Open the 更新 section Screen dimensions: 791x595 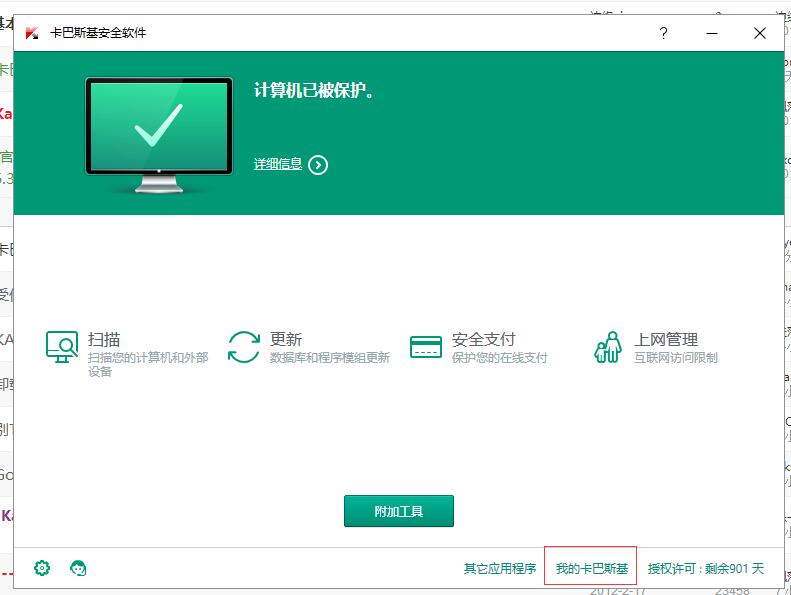(286, 339)
